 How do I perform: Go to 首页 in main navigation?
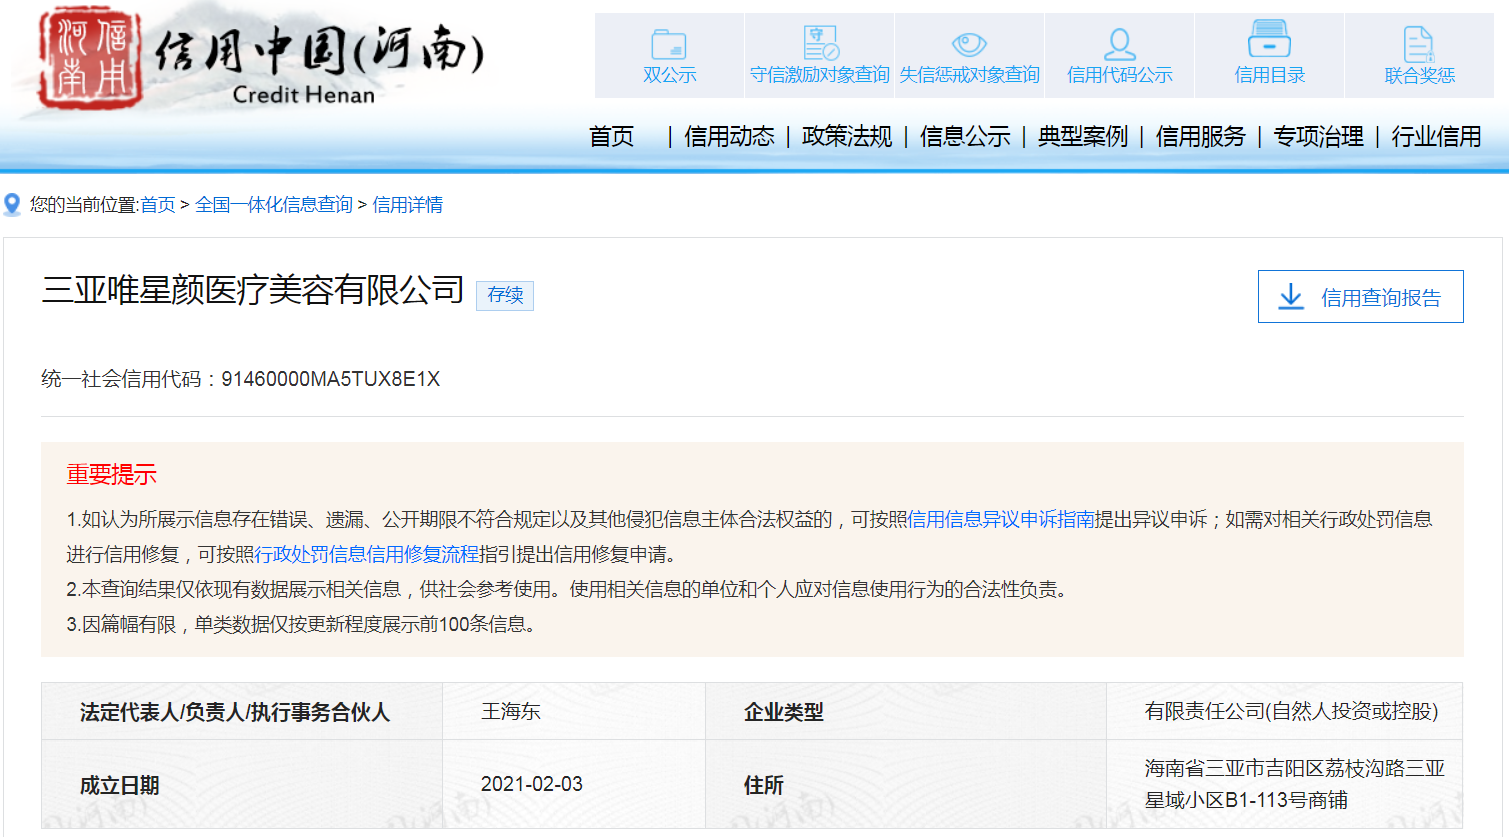coord(611,137)
